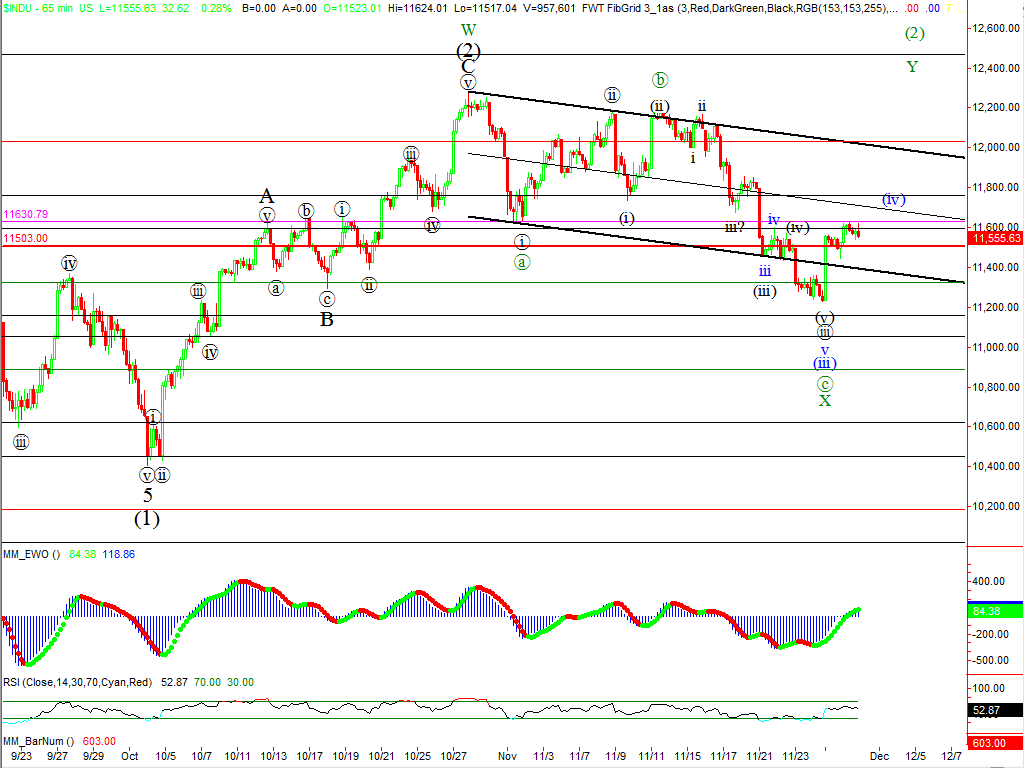Select the green W wave label

[467, 31]
